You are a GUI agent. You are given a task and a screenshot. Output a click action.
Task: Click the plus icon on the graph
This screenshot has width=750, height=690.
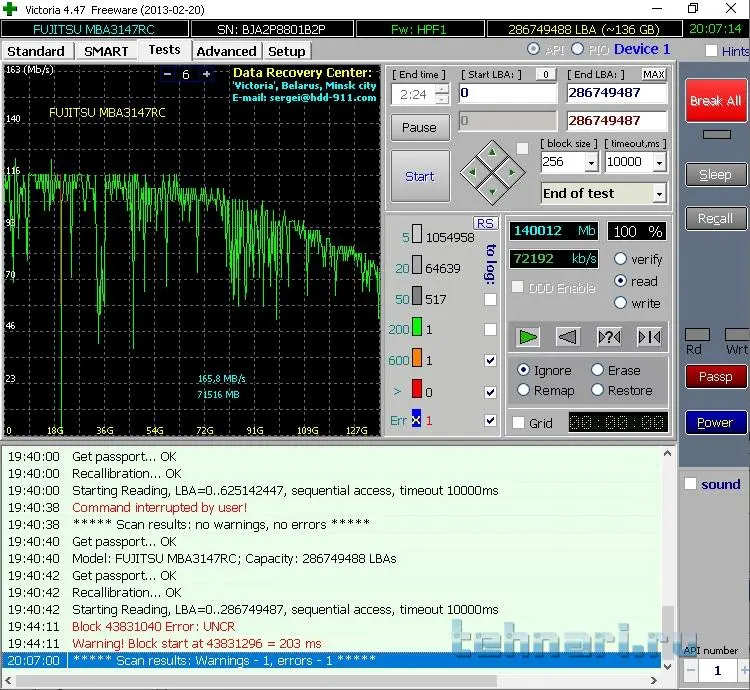pos(206,74)
